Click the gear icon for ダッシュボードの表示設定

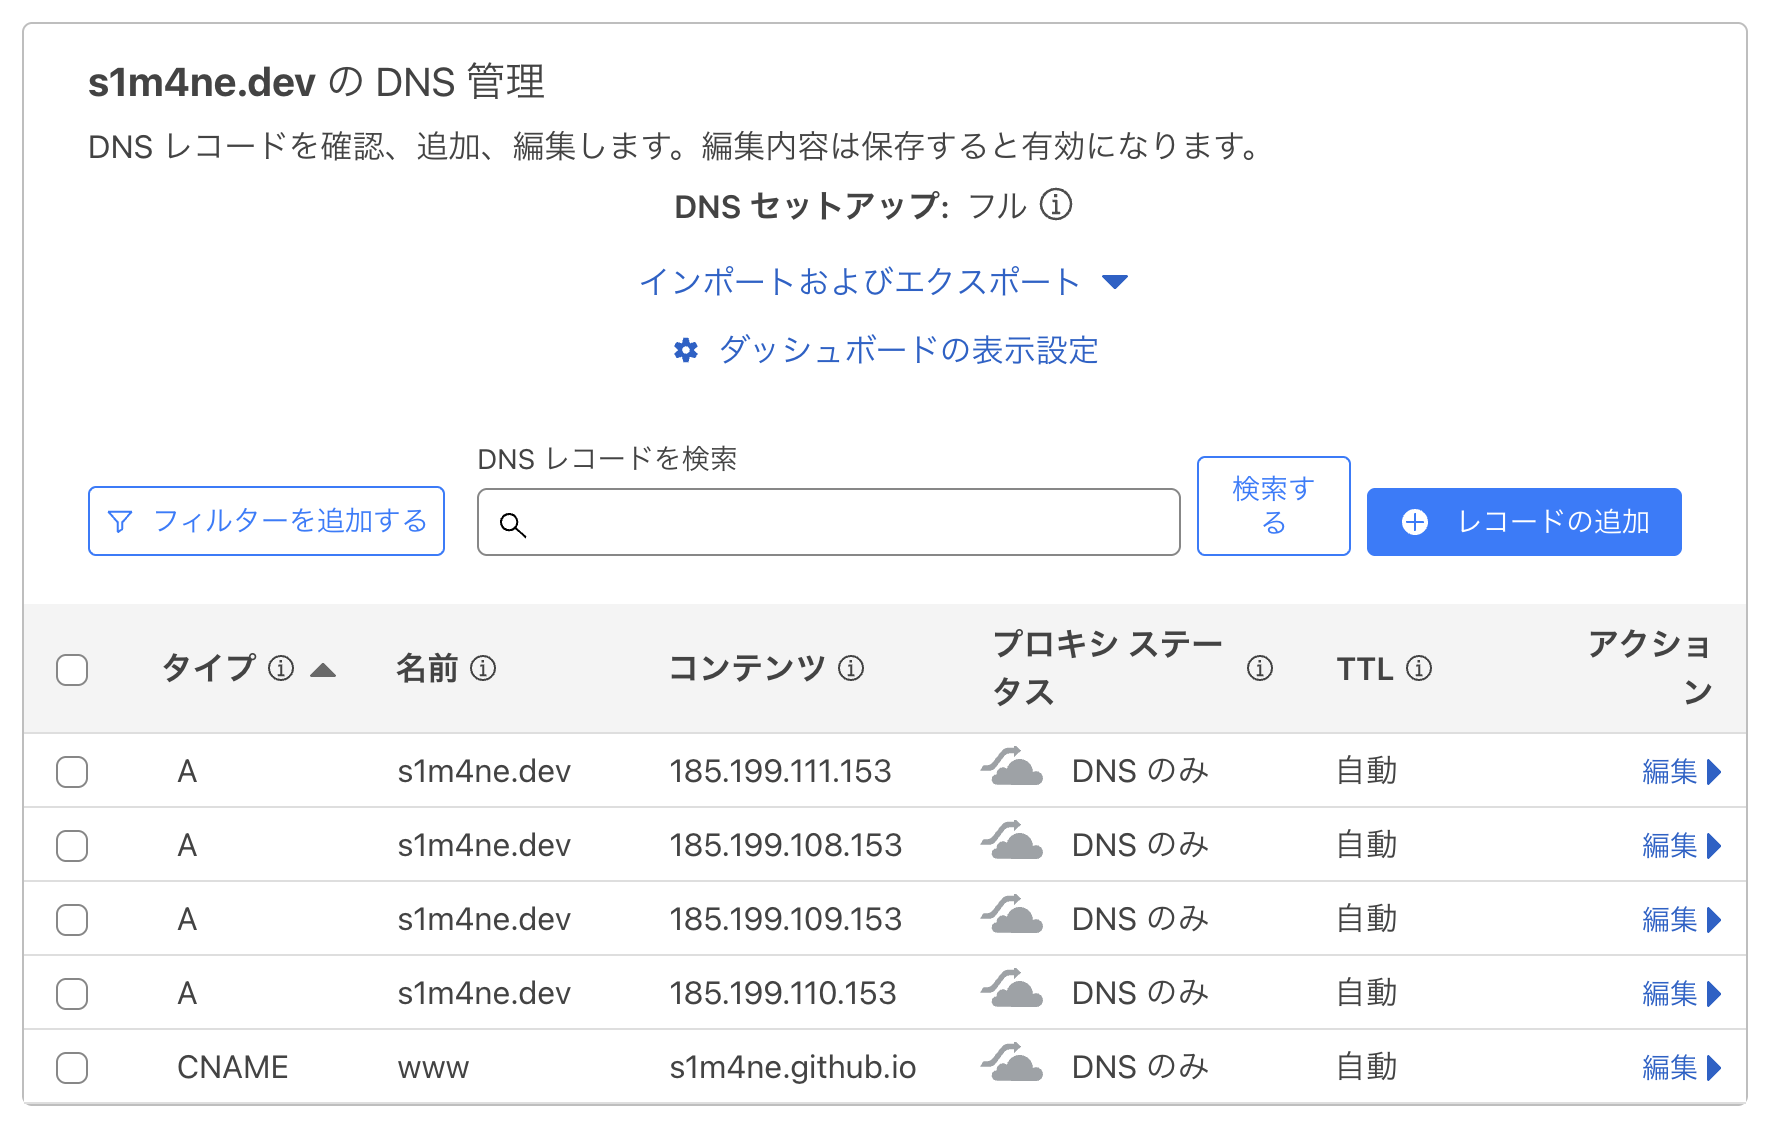pyautogui.click(x=686, y=350)
